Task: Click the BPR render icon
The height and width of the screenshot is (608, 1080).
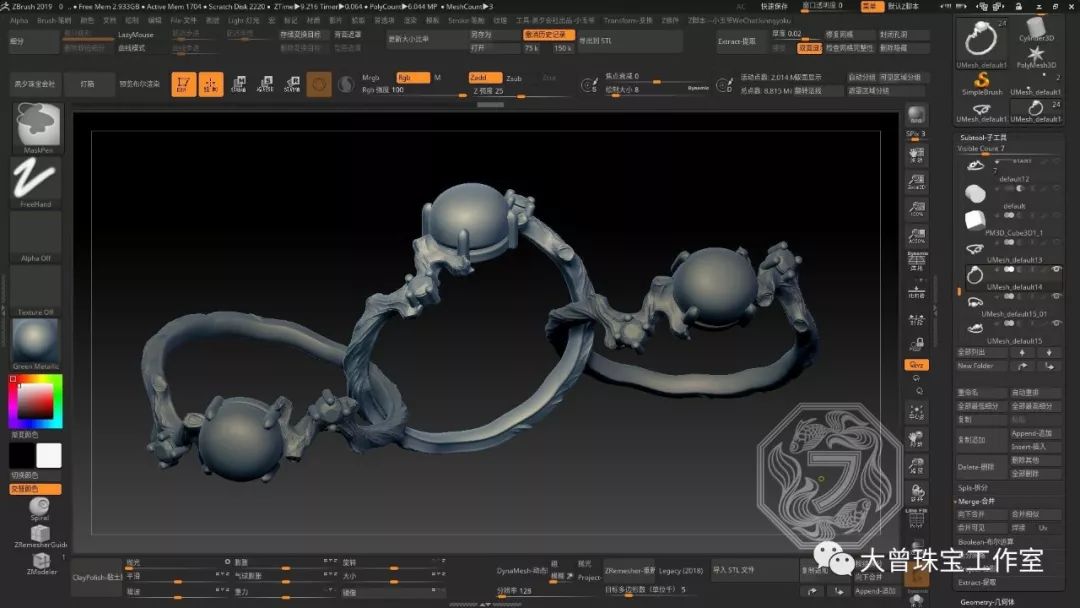Action: click(916, 115)
